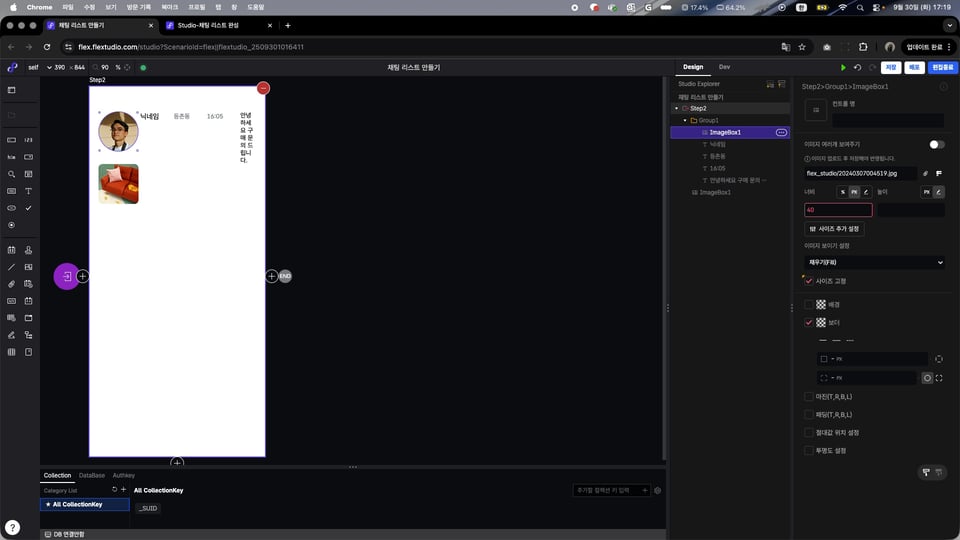Click the help question mark icon
This screenshot has height=540, width=960.
(x=12, y=527)
